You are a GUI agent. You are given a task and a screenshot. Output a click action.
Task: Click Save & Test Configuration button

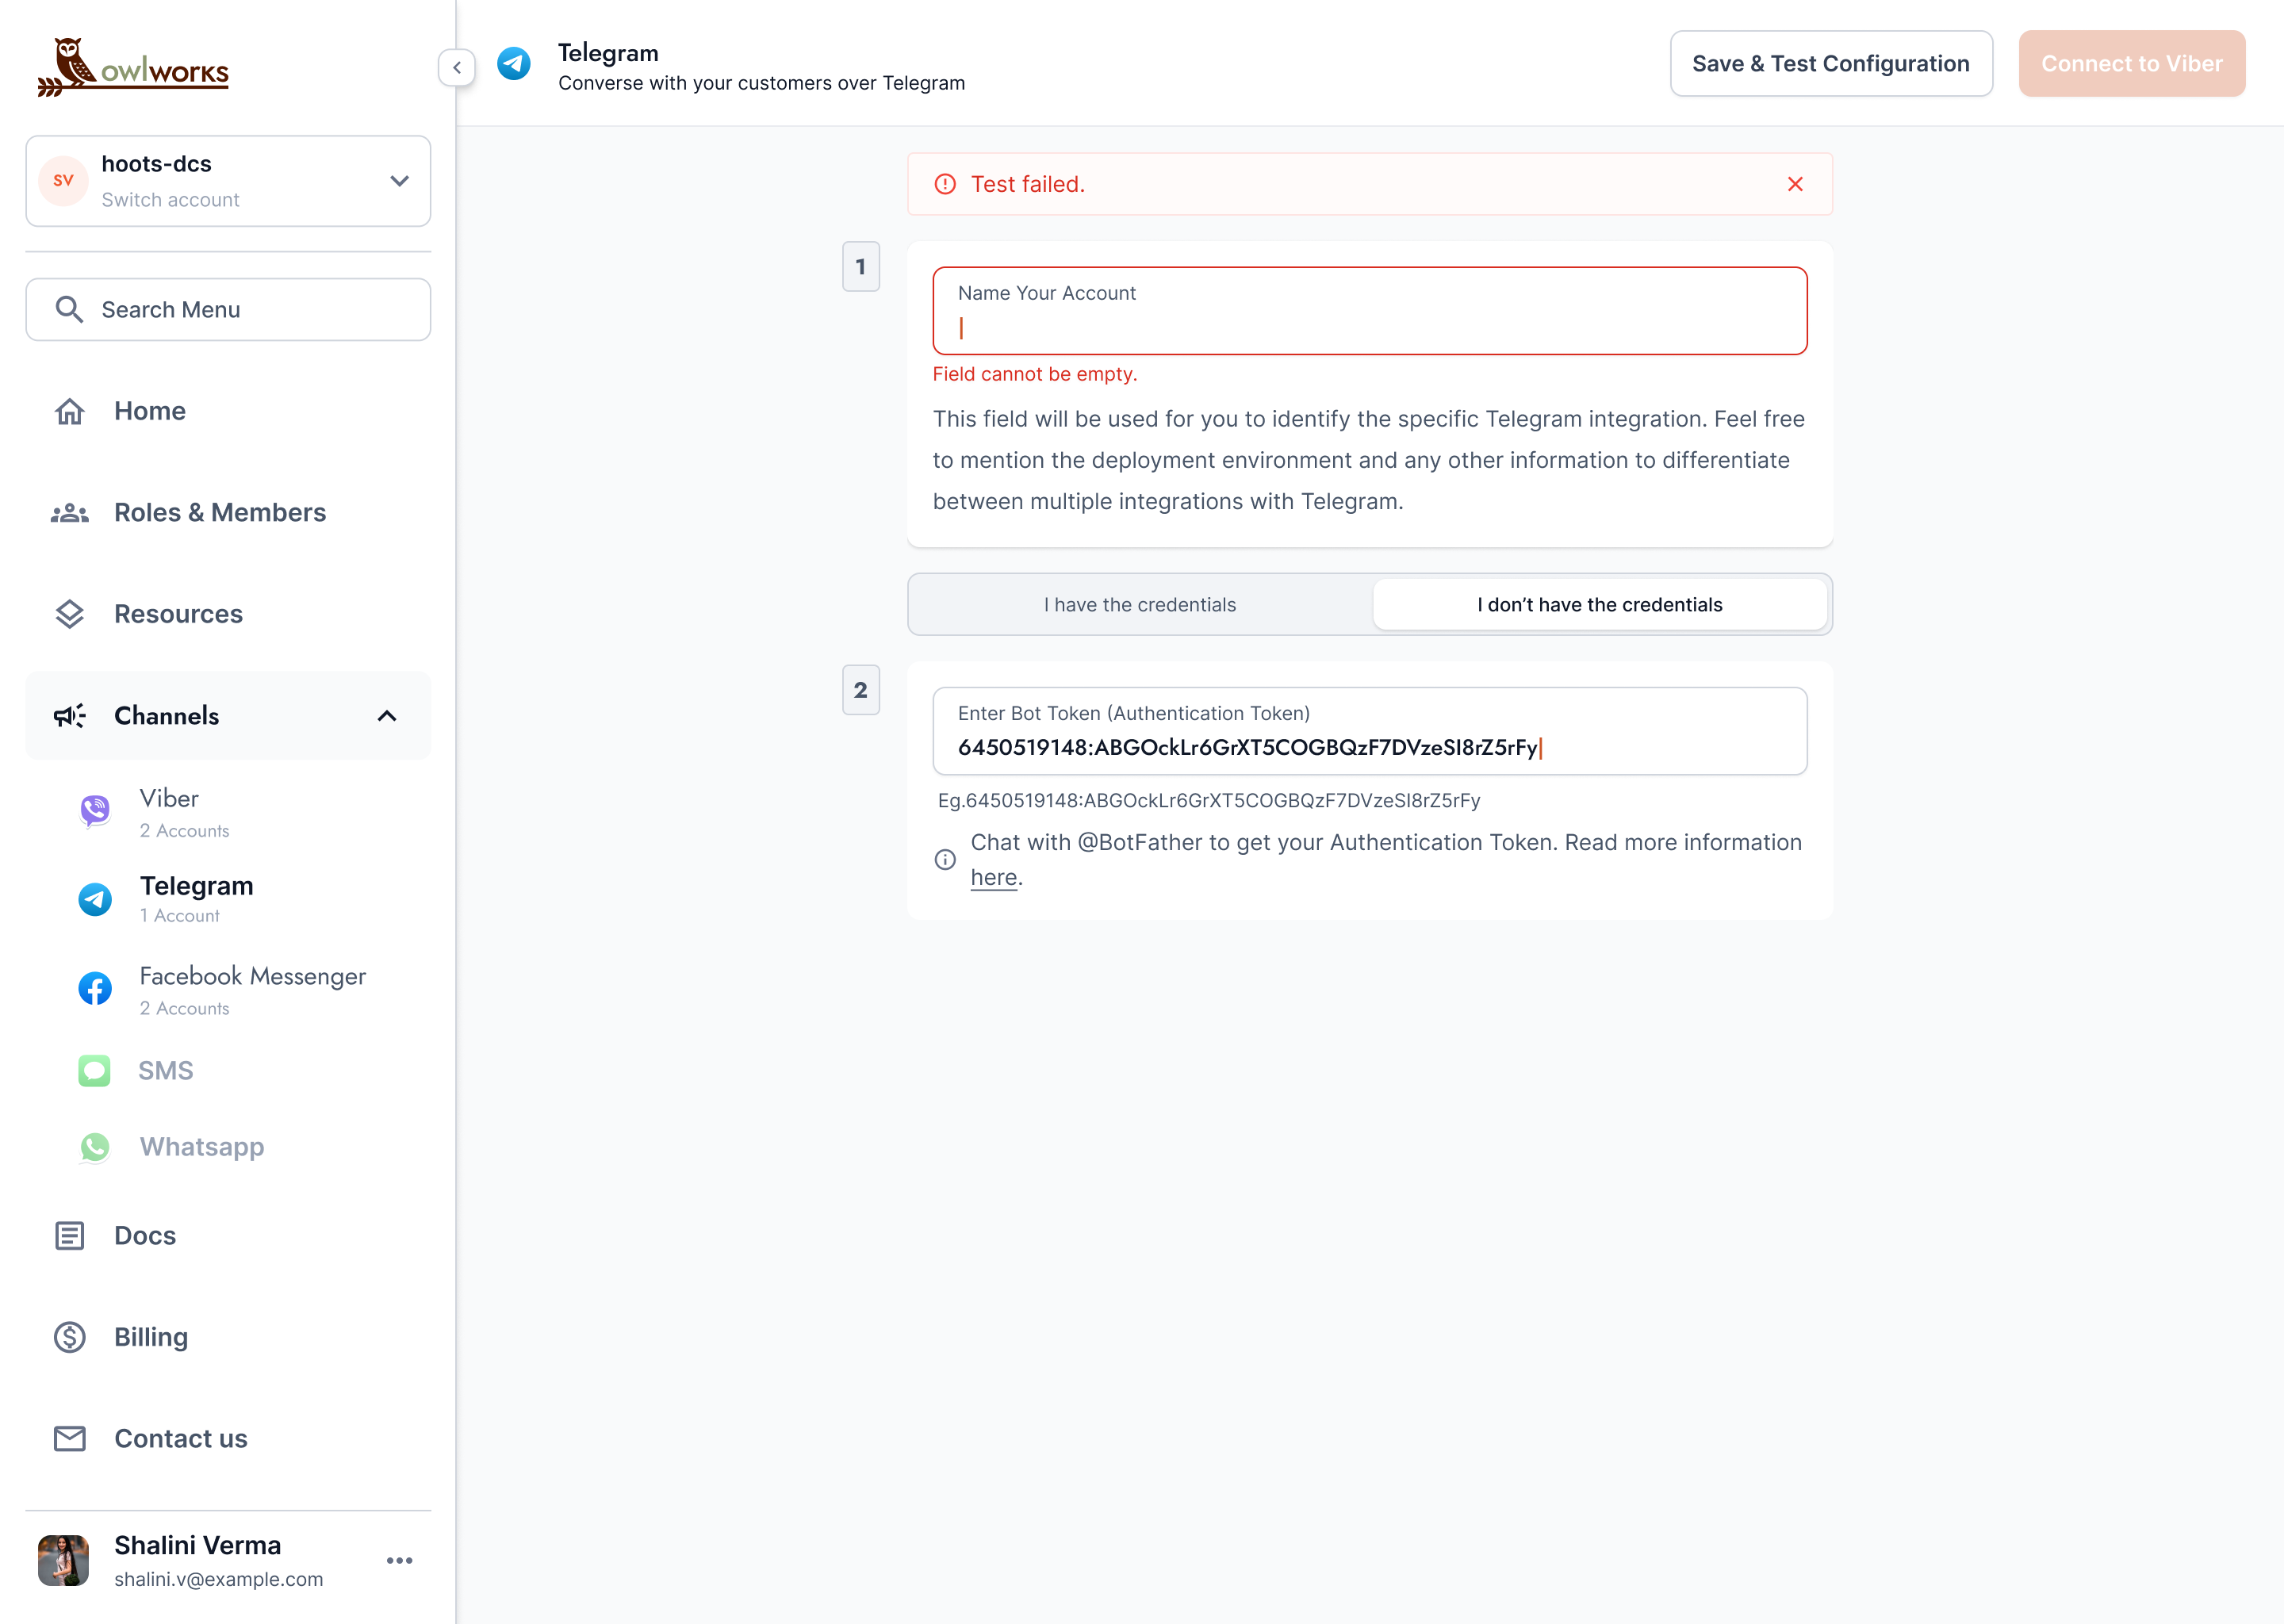[x=1830, y=64]
